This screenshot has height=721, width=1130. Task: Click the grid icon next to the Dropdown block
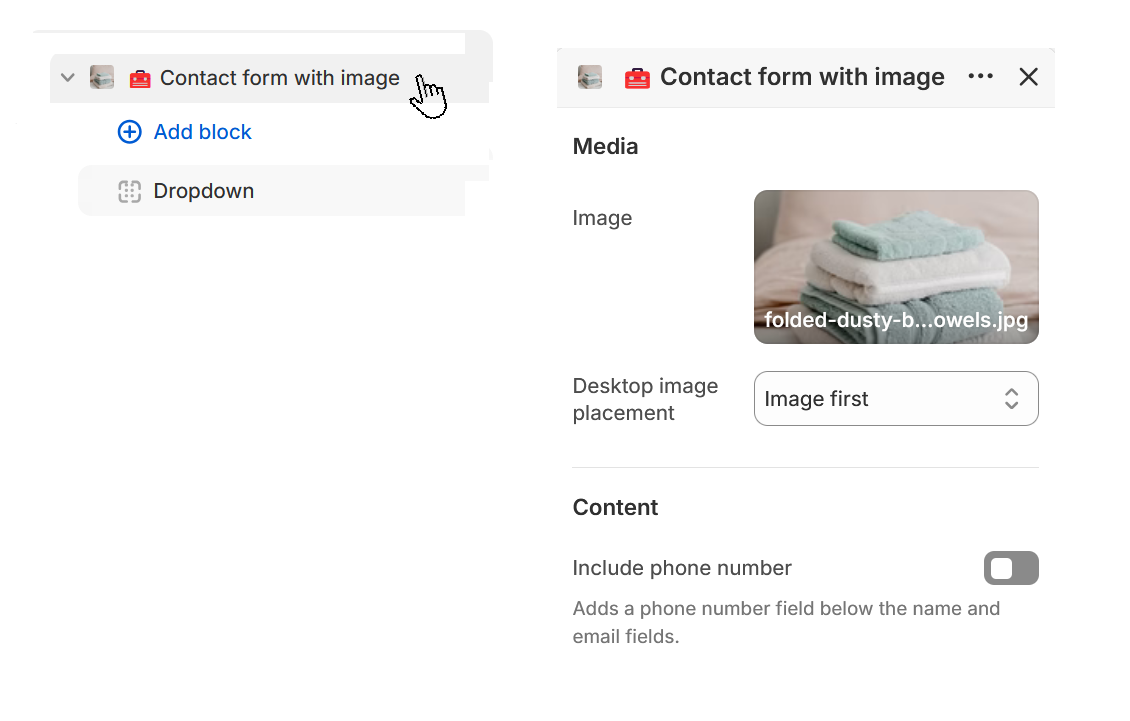[130, 191]
